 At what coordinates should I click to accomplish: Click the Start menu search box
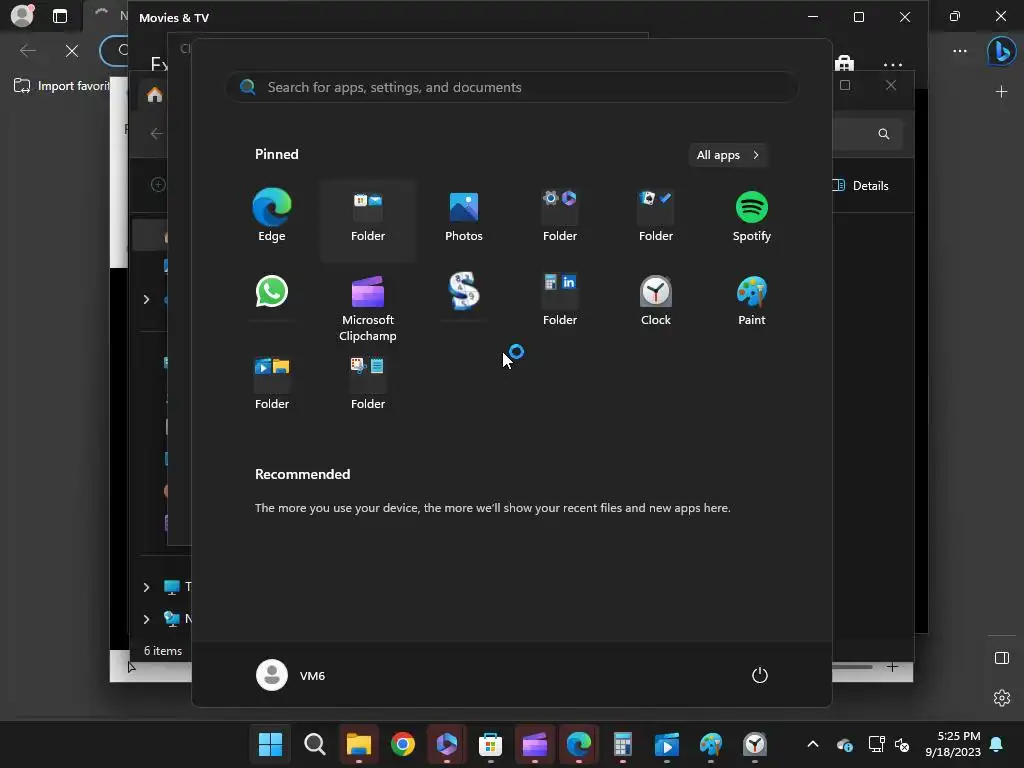pos(511,87)
